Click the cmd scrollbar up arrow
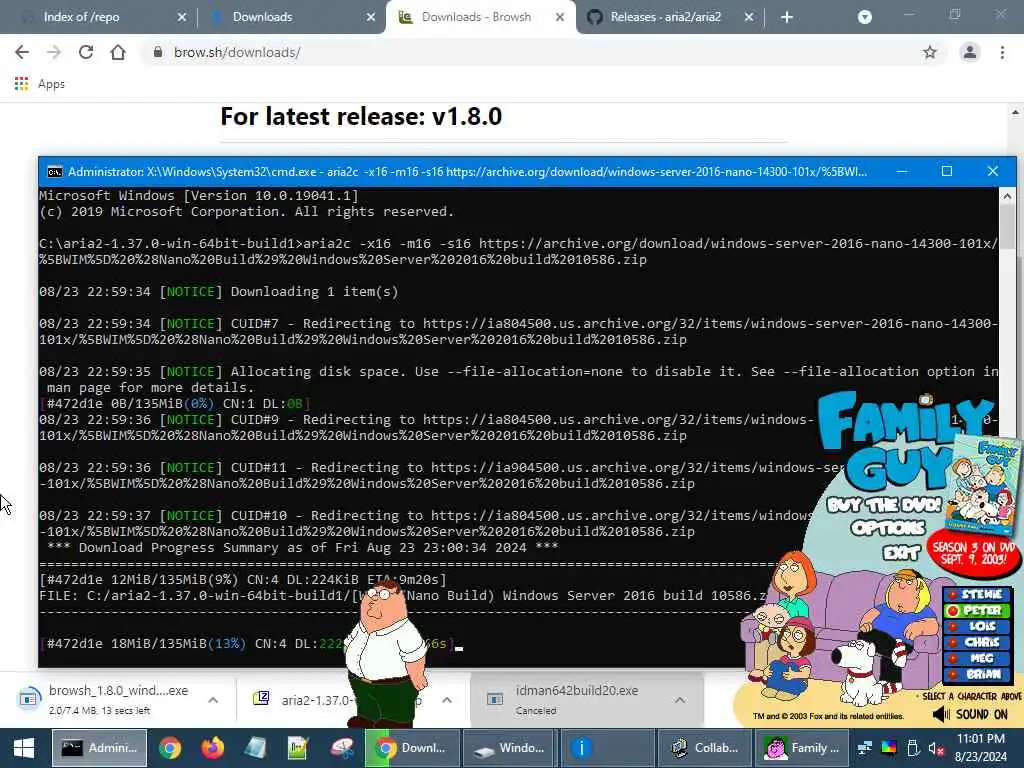The height and width of the screenshot is (768, 1024). point(1006,195)
